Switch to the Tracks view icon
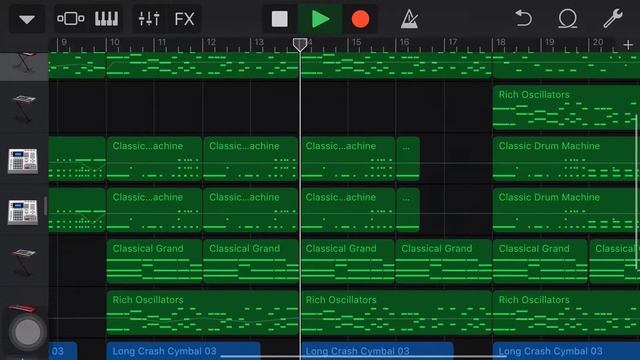This screenshot has height=360, width=640. 71,19
